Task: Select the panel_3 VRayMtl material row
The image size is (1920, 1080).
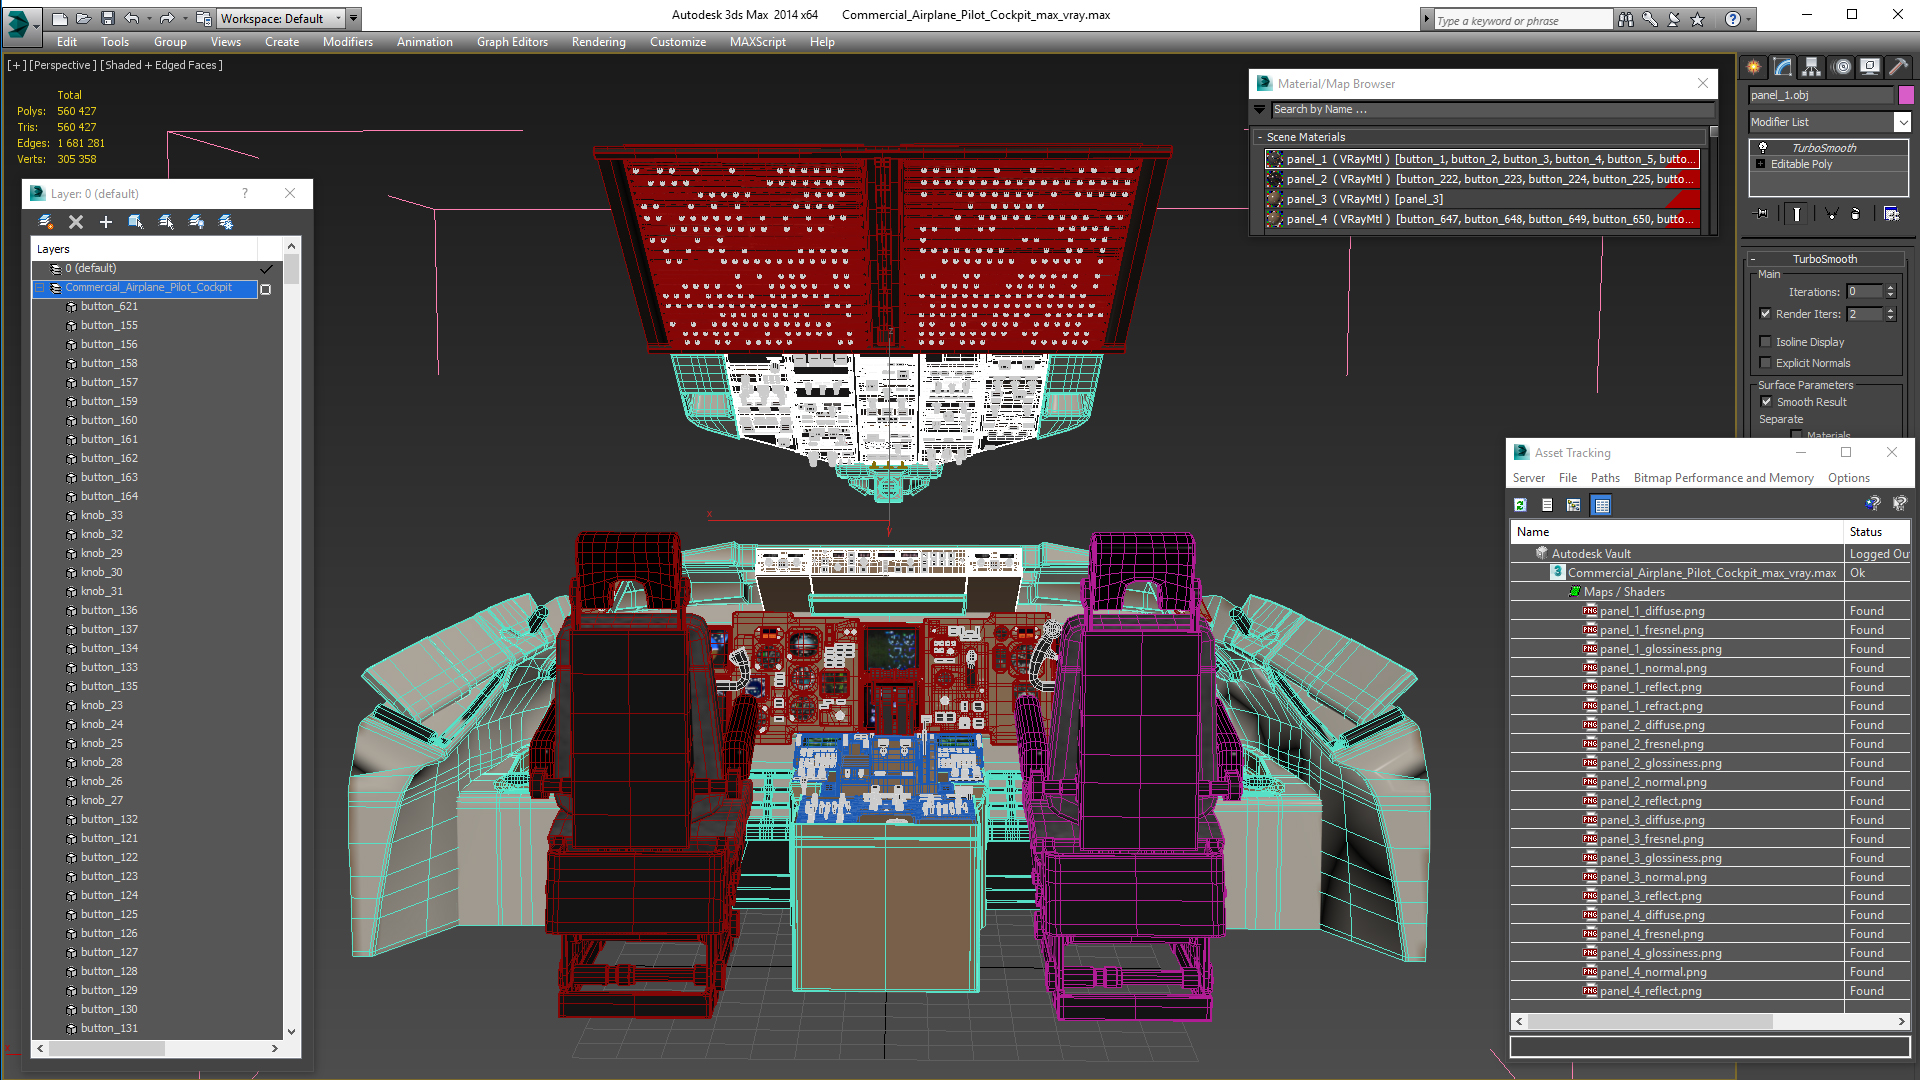Action: click(x=1482, y=199)
